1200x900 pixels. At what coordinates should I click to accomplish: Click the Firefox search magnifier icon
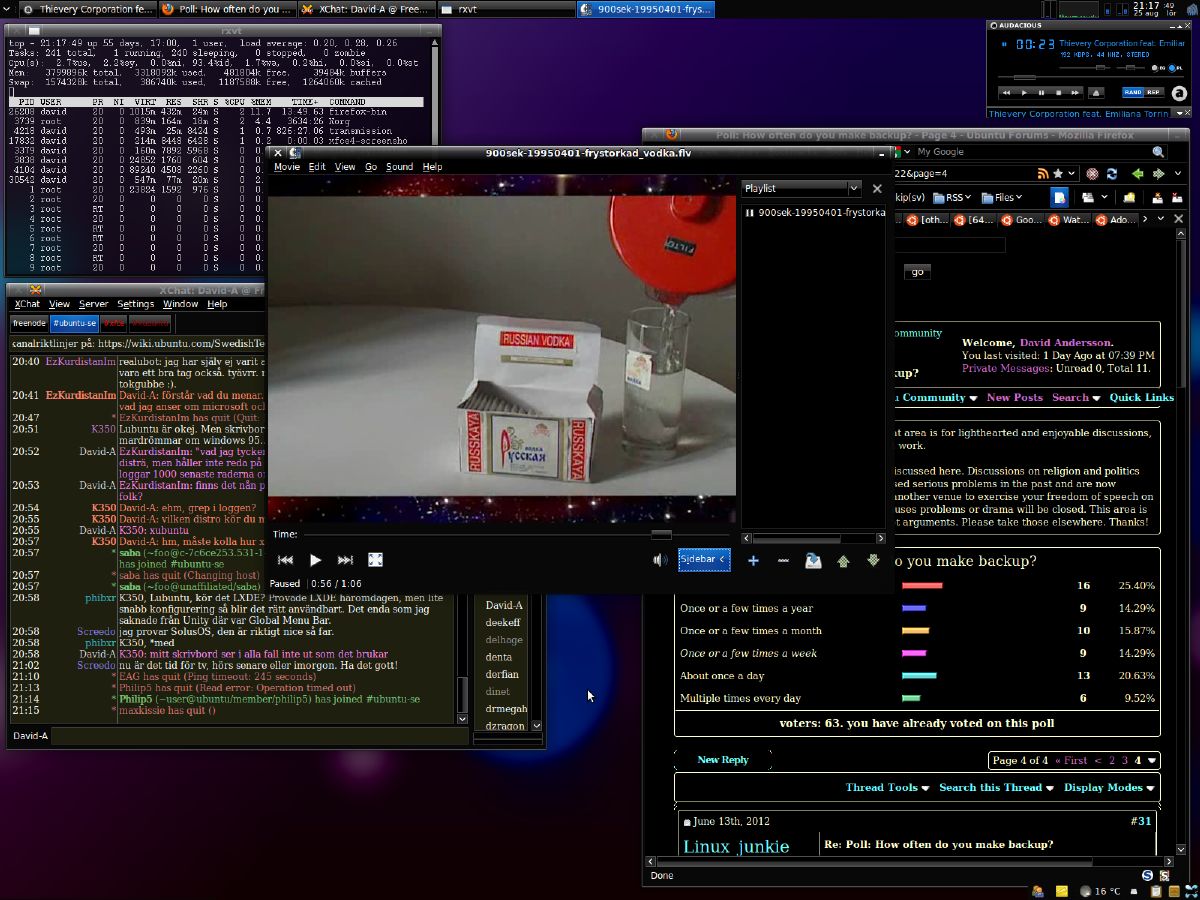click(x=1158, y=152)
